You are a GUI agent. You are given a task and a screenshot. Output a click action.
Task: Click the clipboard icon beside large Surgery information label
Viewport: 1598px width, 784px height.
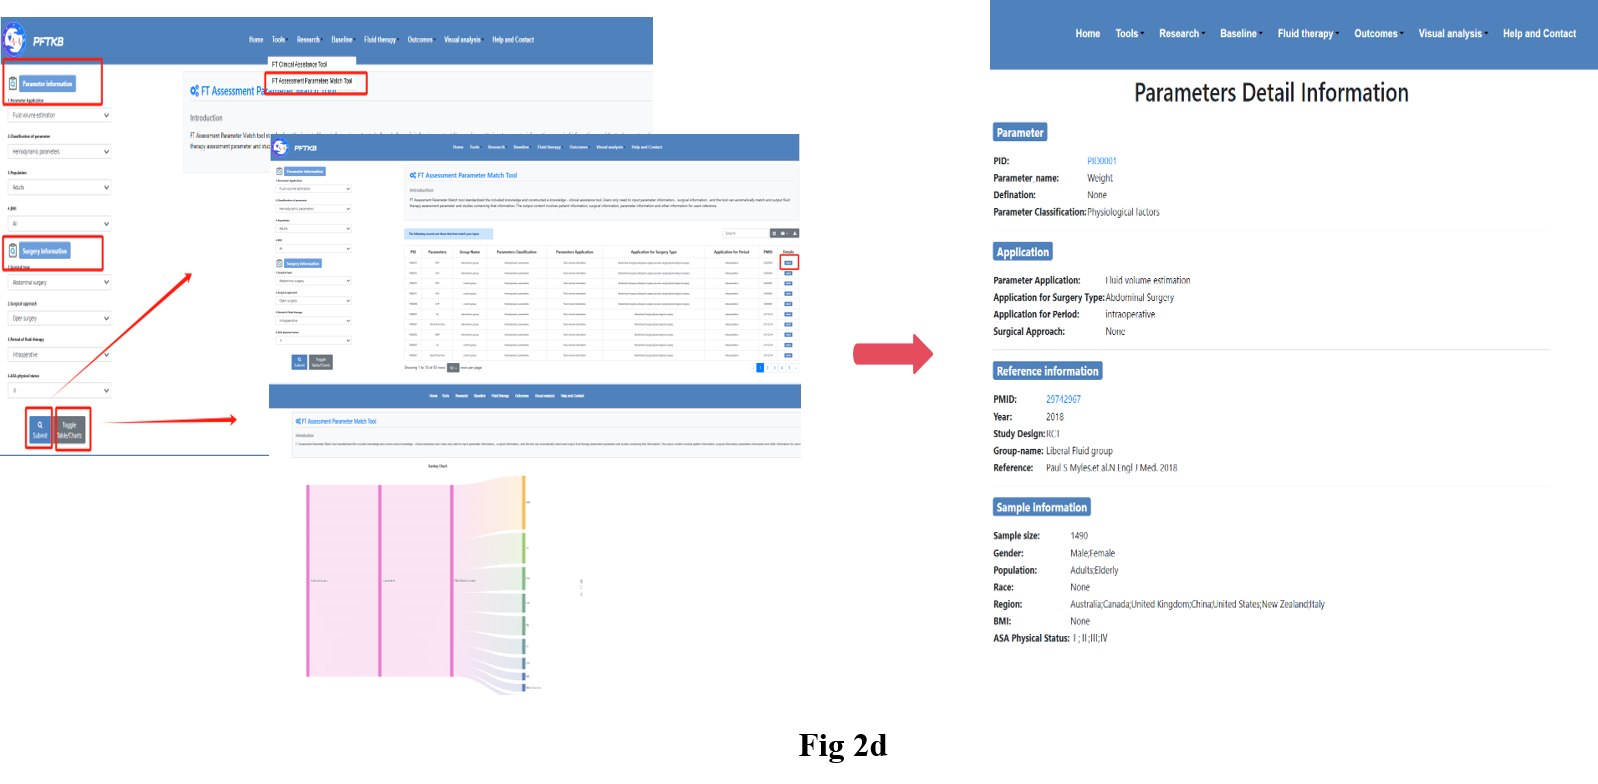[x=13, y=251]
